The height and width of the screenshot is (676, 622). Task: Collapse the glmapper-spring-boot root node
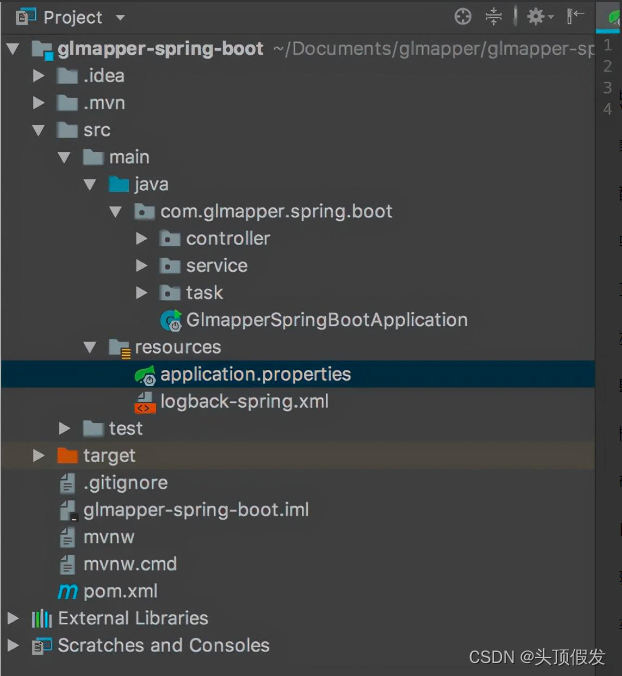pyautogui.click(x=13, y=49)
